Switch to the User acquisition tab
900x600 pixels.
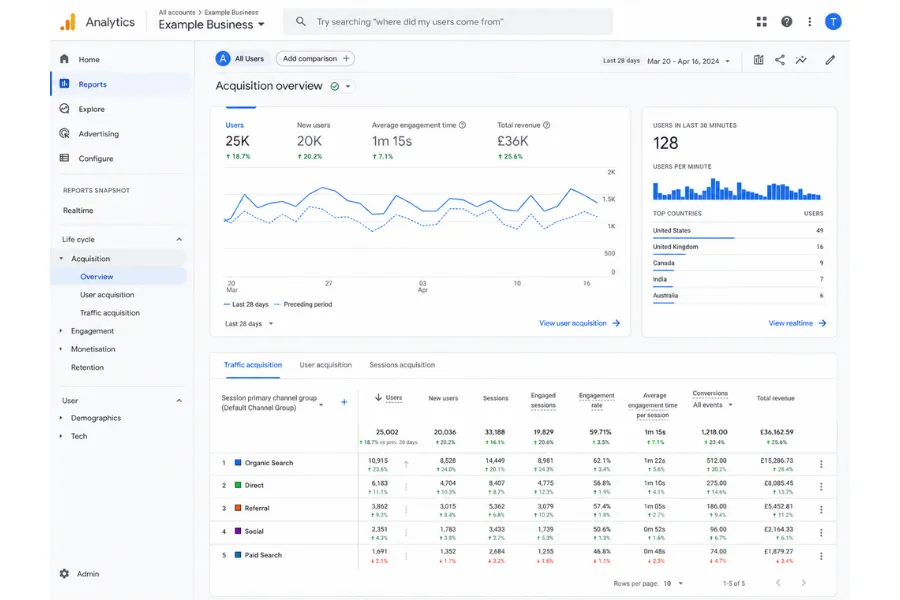click(x=325, y=365)
